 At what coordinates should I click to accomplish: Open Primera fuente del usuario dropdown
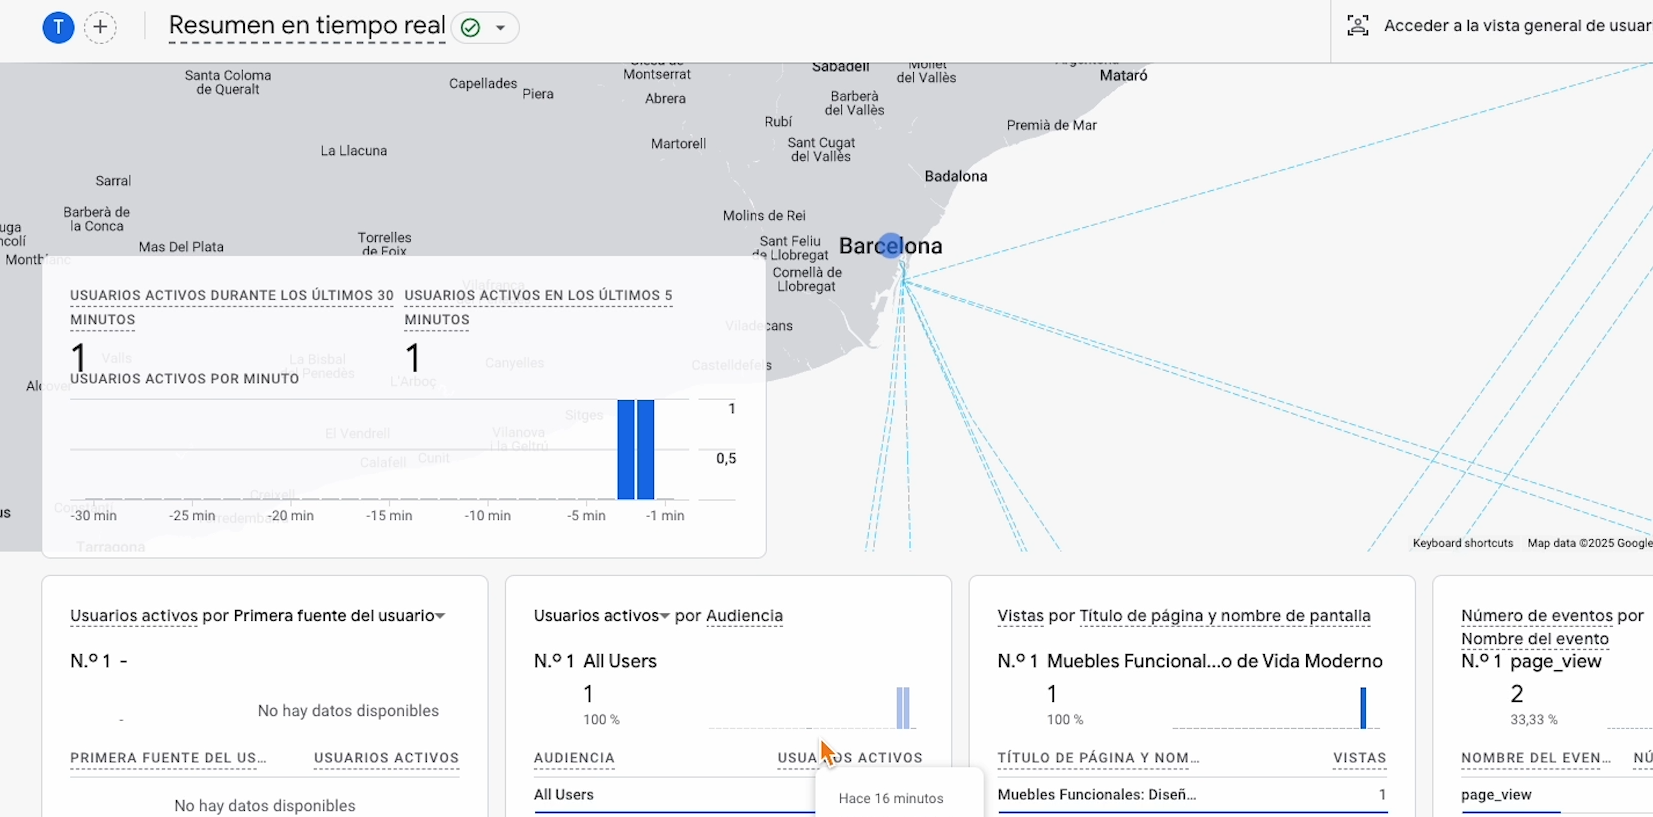[339, 616]
